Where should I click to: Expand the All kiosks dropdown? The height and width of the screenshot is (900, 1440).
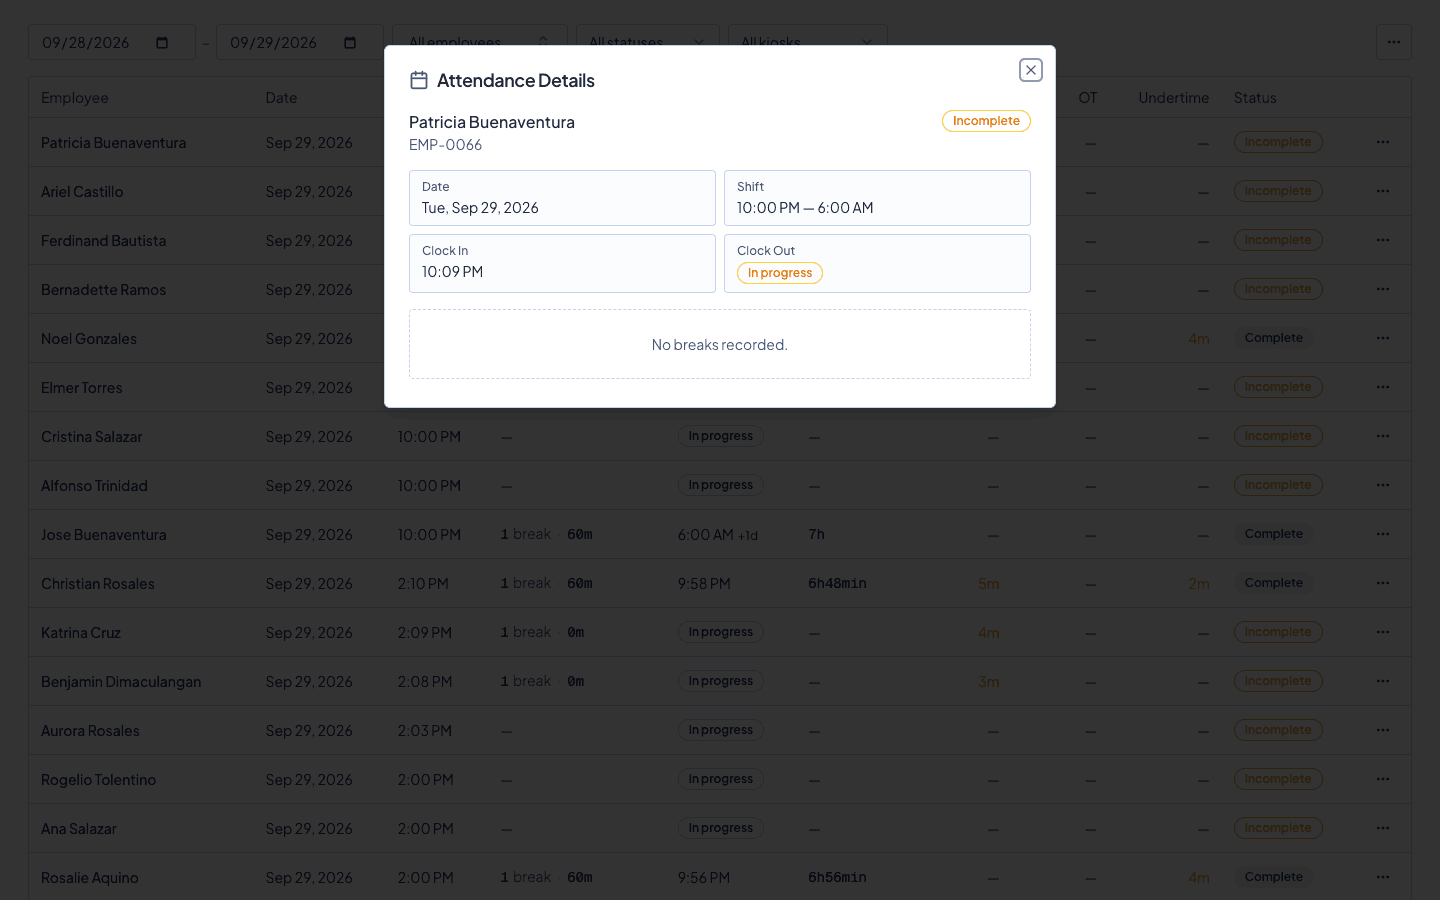click(x=808, y=42)
